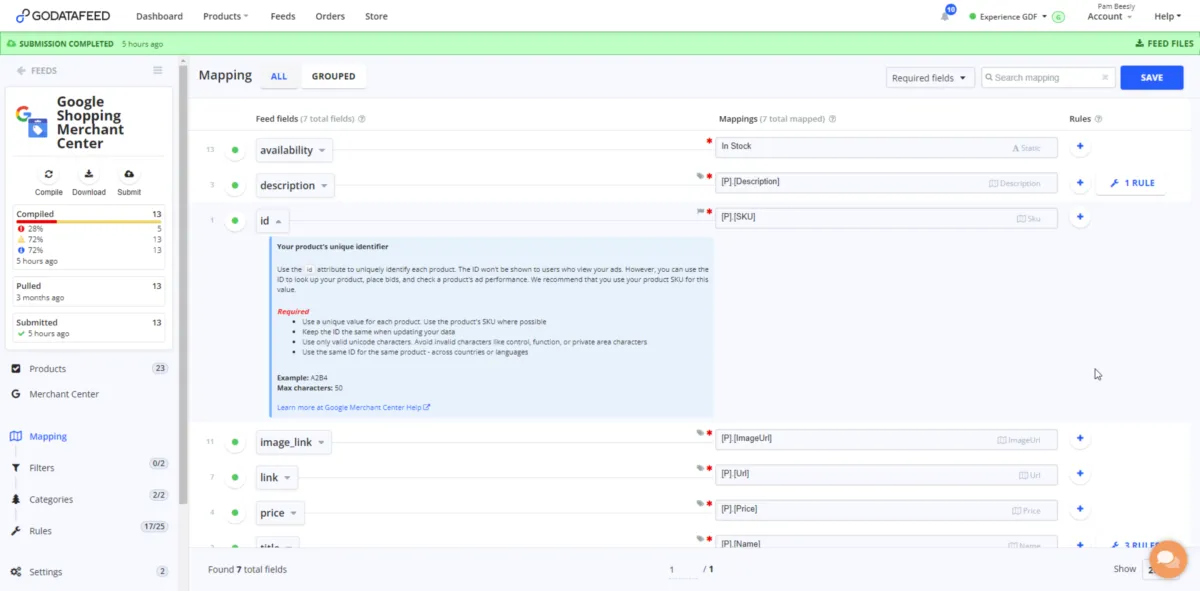Toggle the description field status dot
Image resolution: width=1200 pixels, height=591 pixels.
click(x=235, y=185)
